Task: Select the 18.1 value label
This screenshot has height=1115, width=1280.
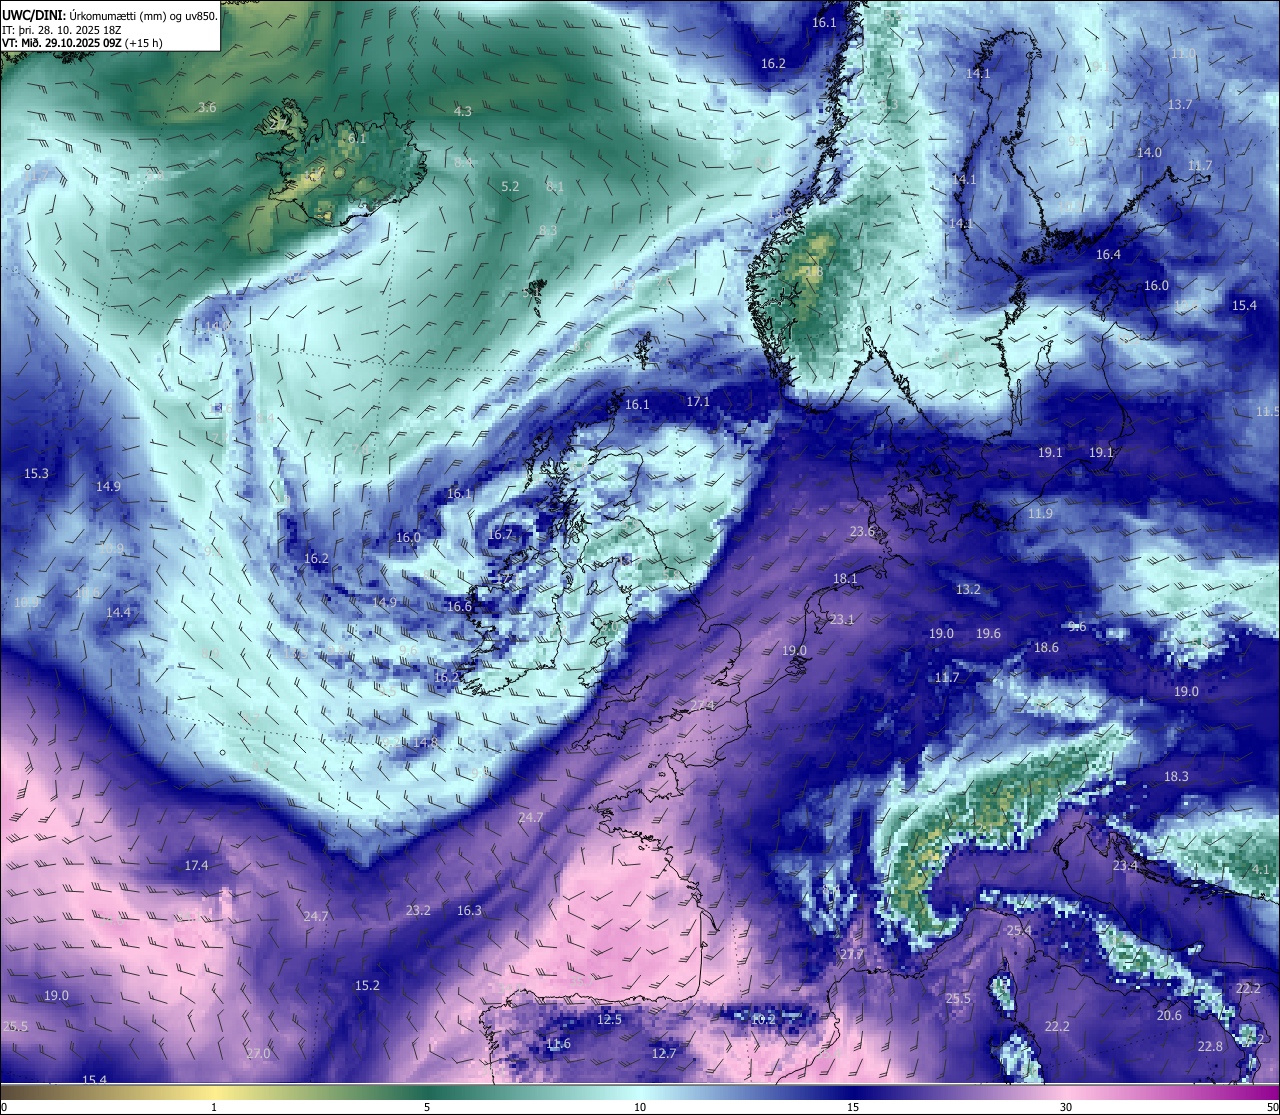Action: [845, 578]
